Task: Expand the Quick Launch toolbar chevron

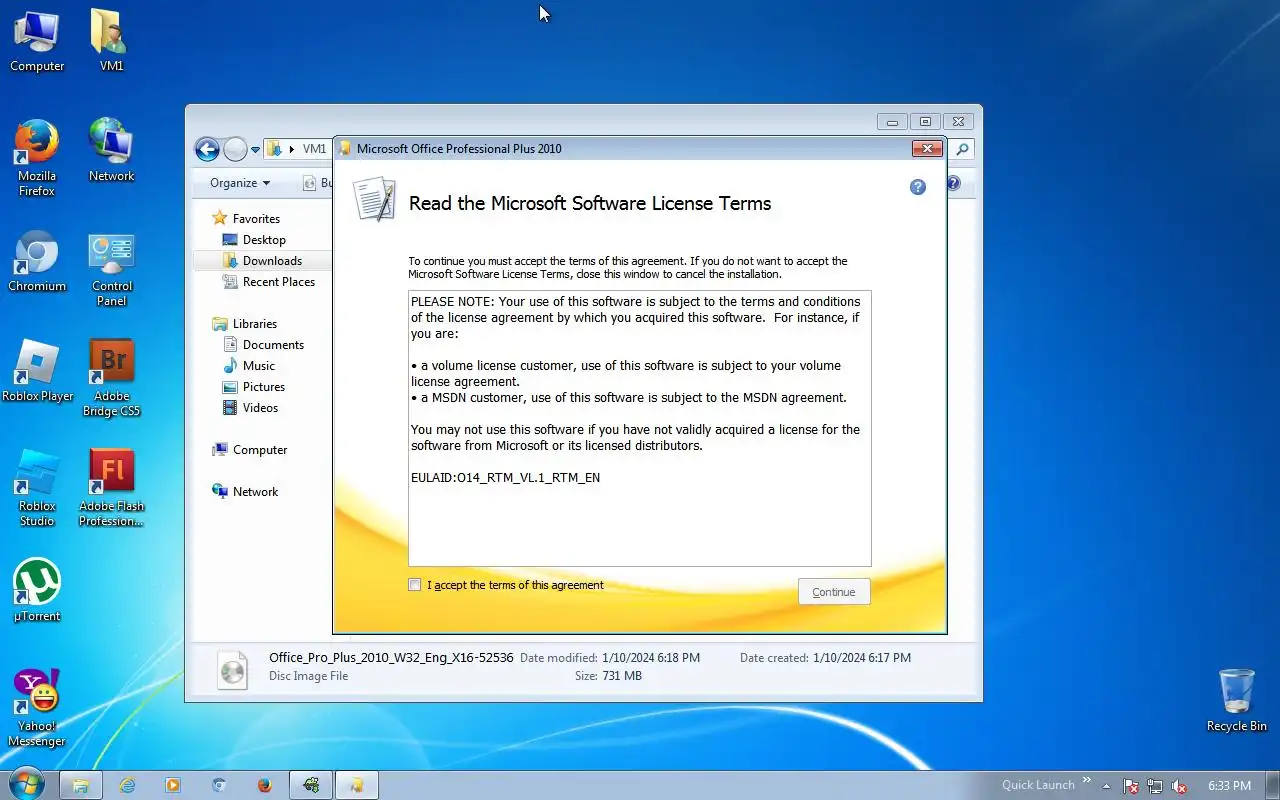Action: point(1087,781)
